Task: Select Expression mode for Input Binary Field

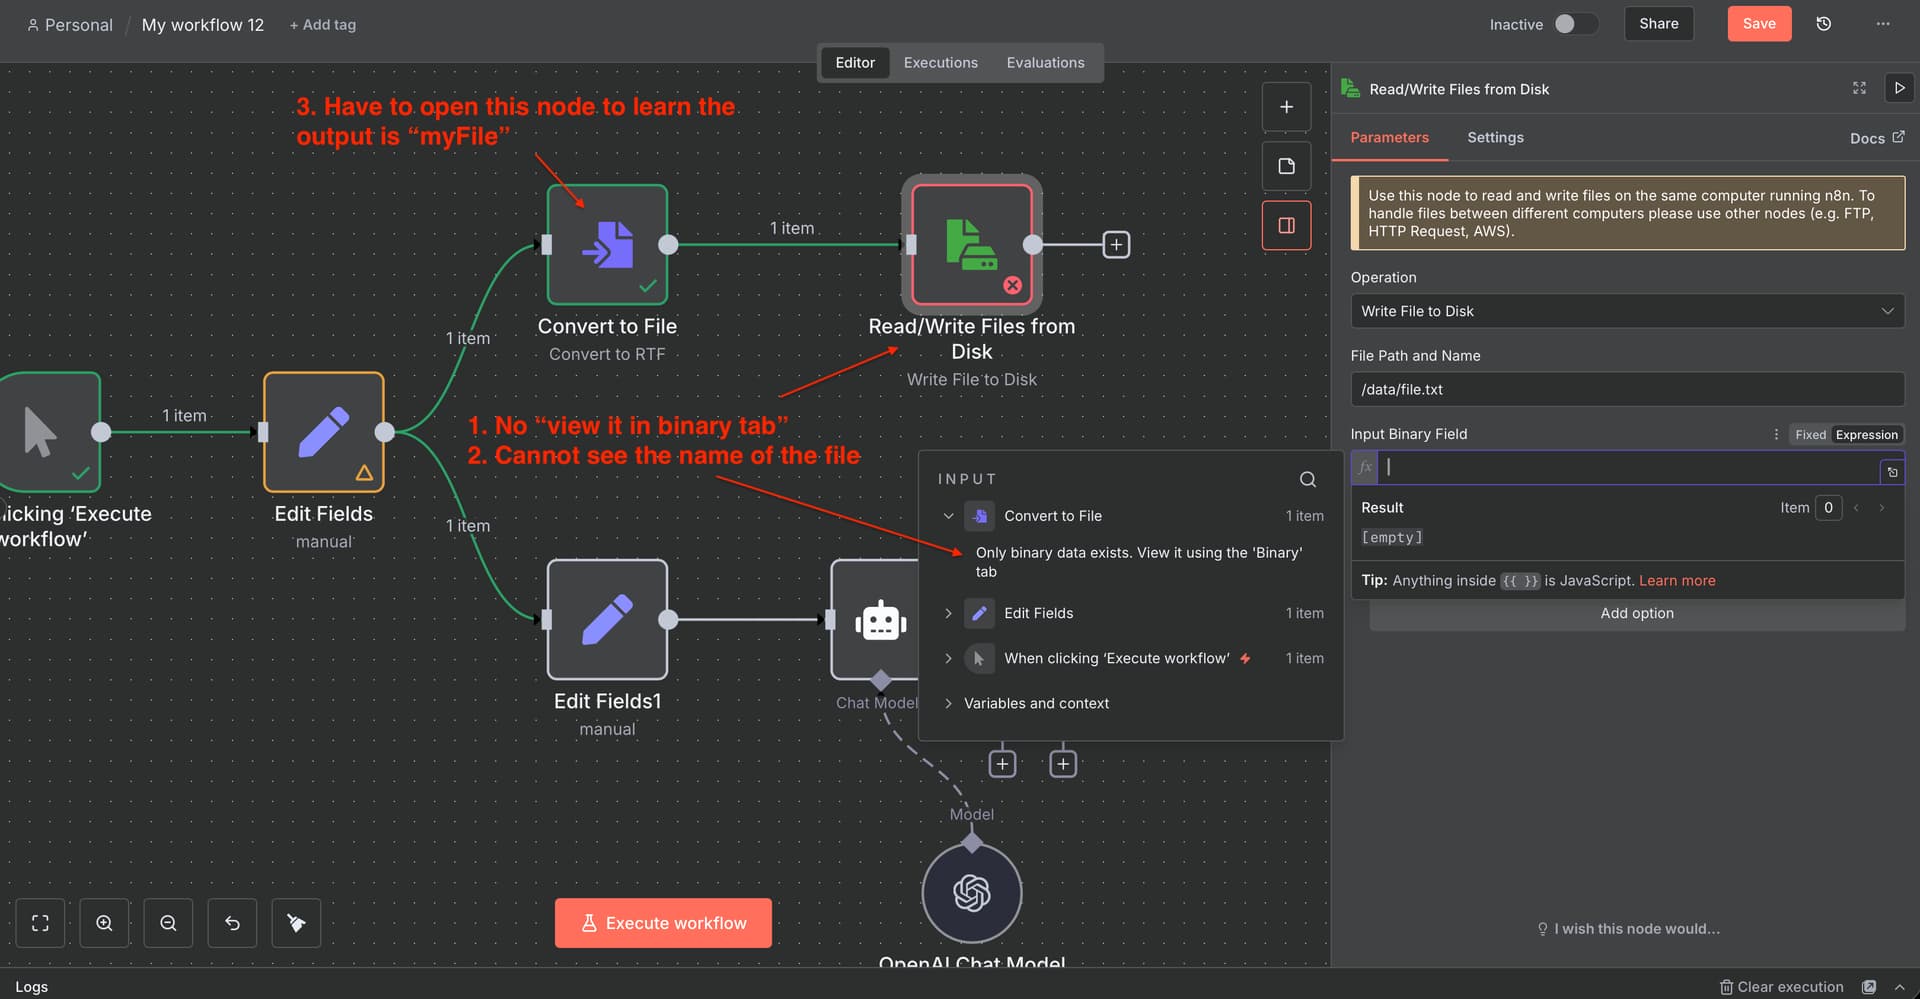Action: pos(1866,435)
